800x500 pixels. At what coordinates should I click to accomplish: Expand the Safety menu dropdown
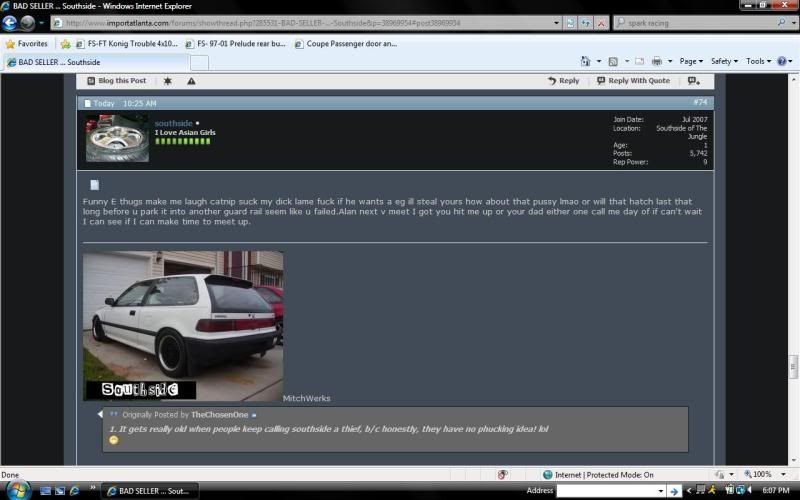pyautogui.click(x=724, y=61)
